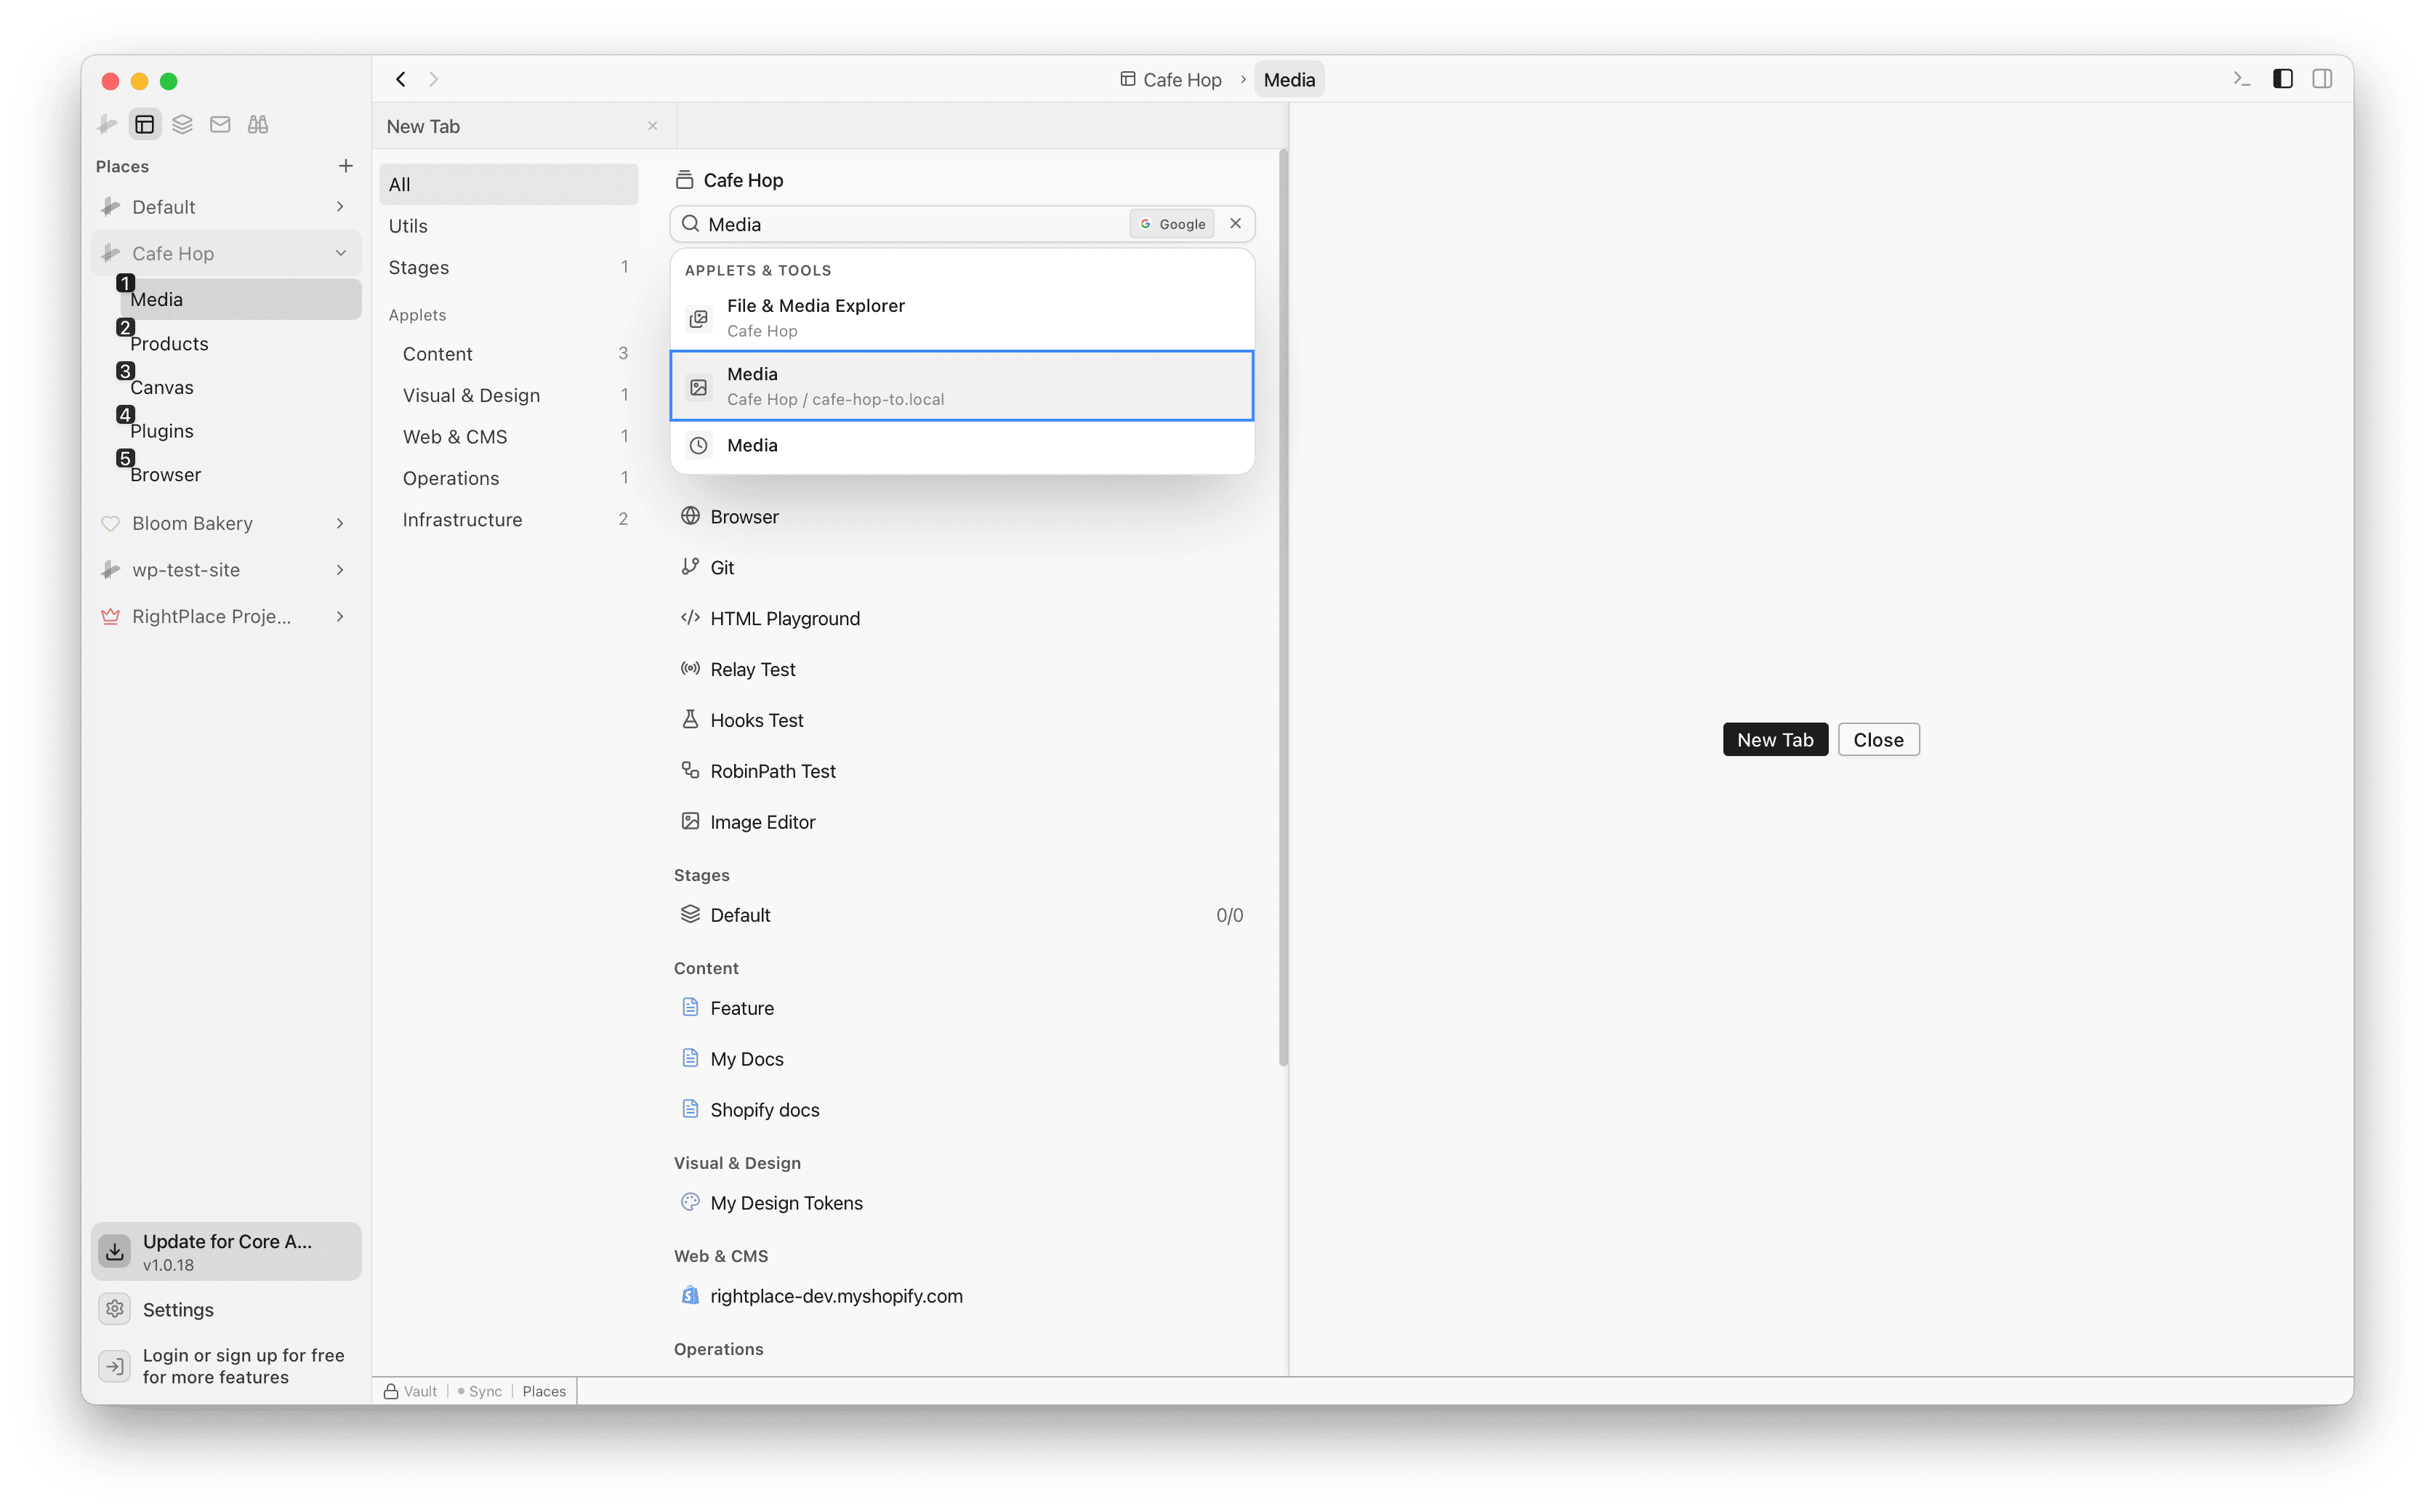Open the terminal prompt icon
The image size is (2435, 1512).
click(2241, 79)
